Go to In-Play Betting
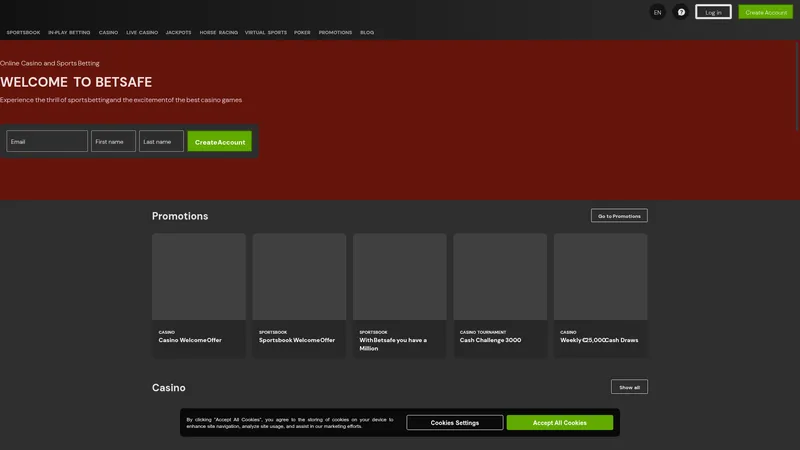Viewport: 800px width, 450px height. tap(69, 32)
